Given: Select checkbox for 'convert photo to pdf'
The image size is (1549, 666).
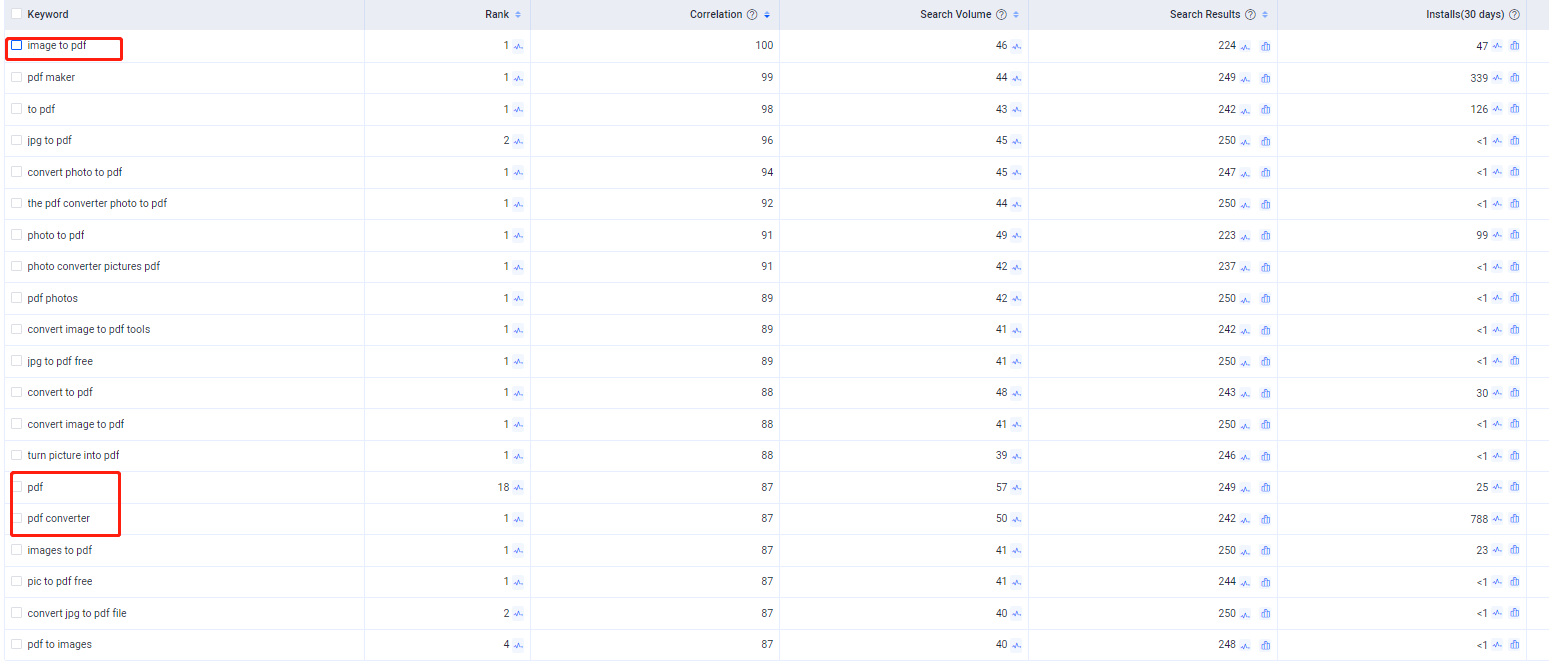Looking at the screenshot, I should pos(16,171).
